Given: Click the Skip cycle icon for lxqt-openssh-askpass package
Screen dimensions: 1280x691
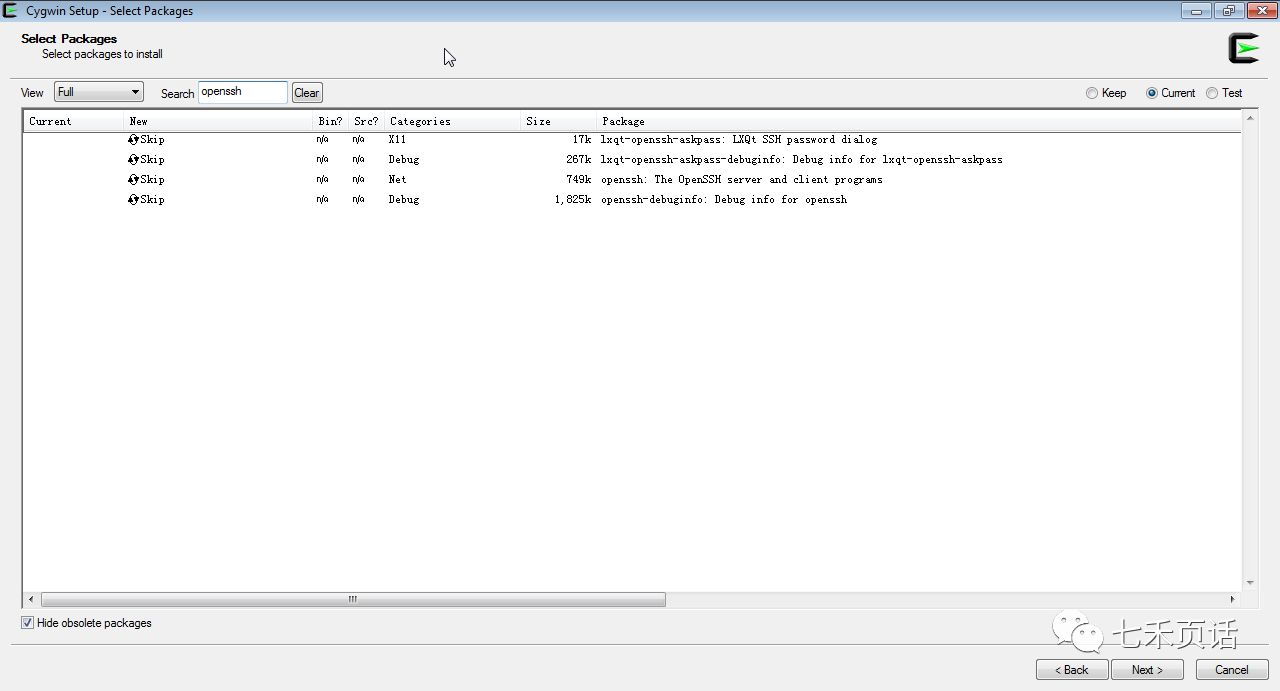Looking at the screenshot, I should (133, 140).
